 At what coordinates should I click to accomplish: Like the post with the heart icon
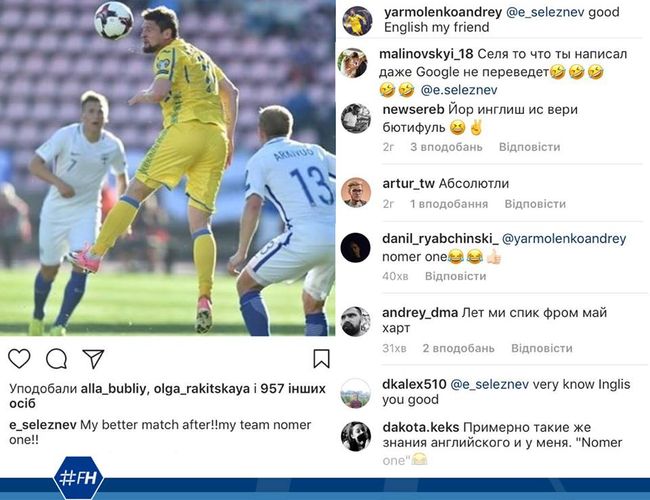(x=19, y=359)
